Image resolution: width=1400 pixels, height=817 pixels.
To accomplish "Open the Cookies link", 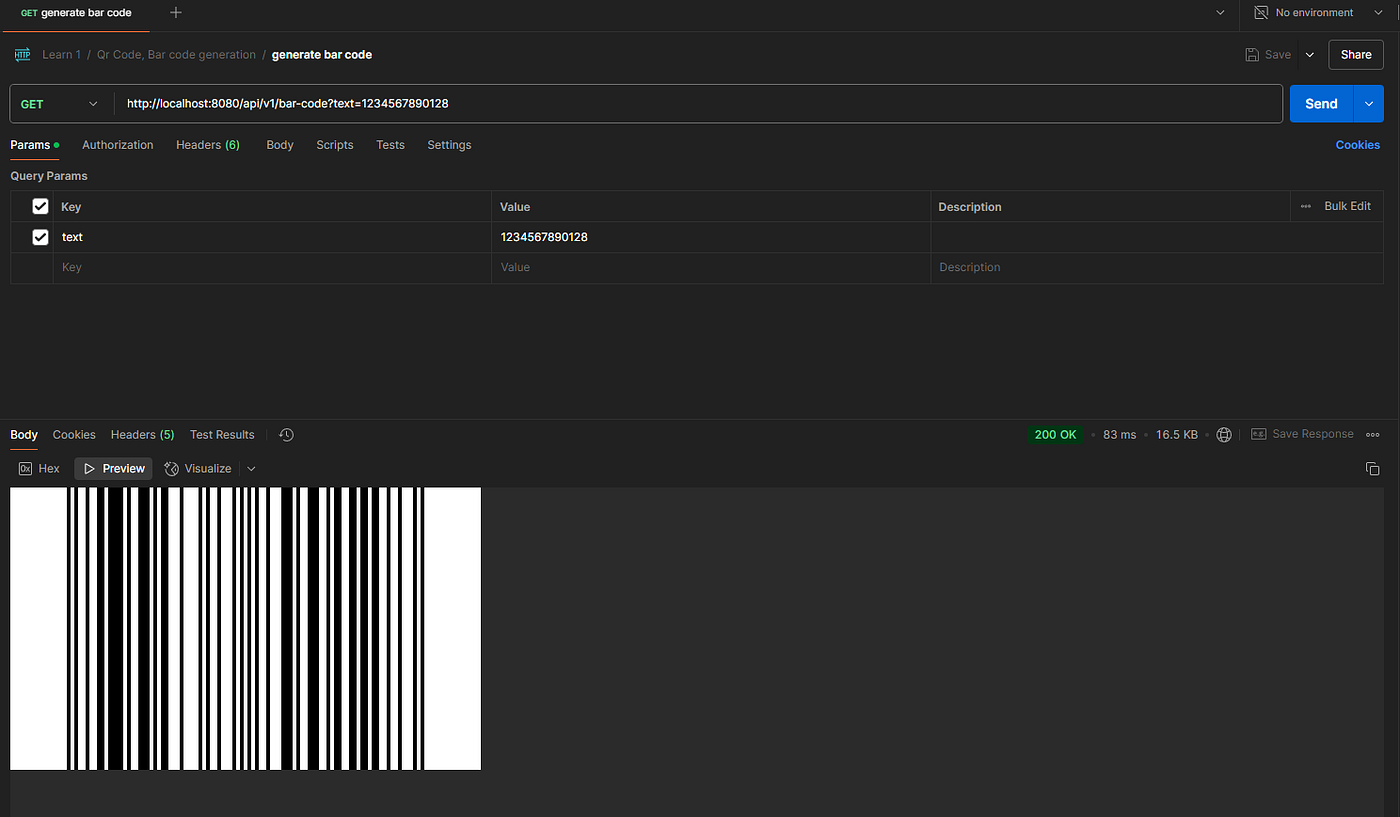I will coord(1358,145).
